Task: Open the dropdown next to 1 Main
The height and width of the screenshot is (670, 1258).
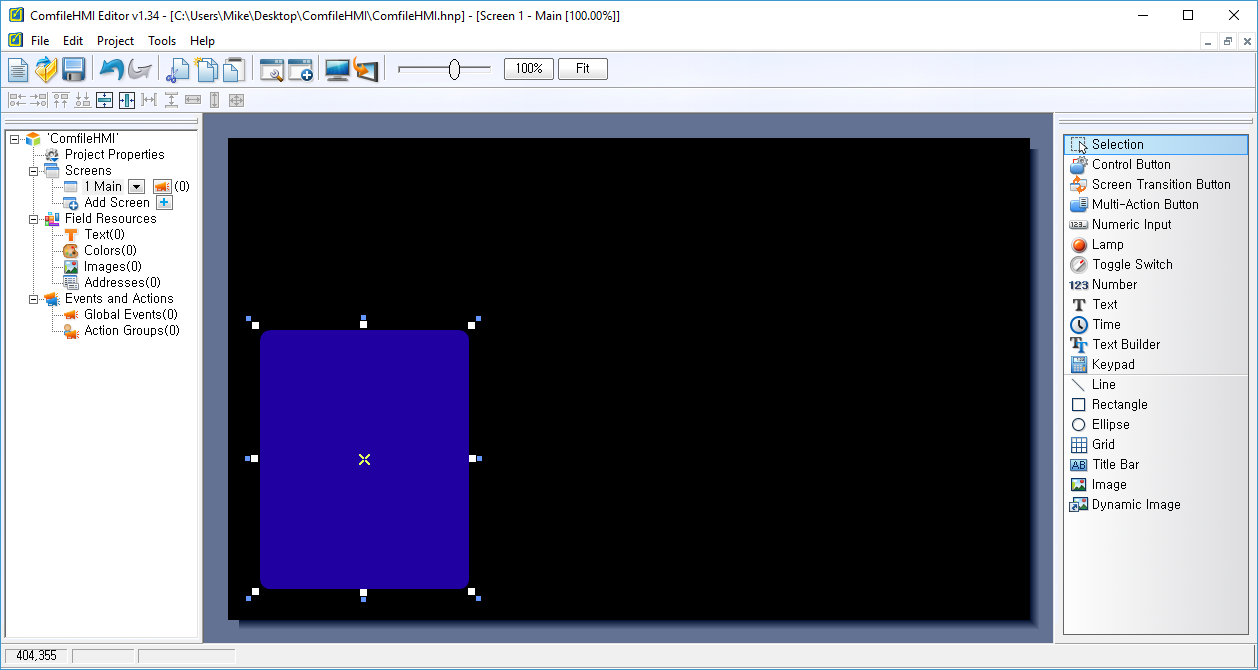Action: coord(136,187)
